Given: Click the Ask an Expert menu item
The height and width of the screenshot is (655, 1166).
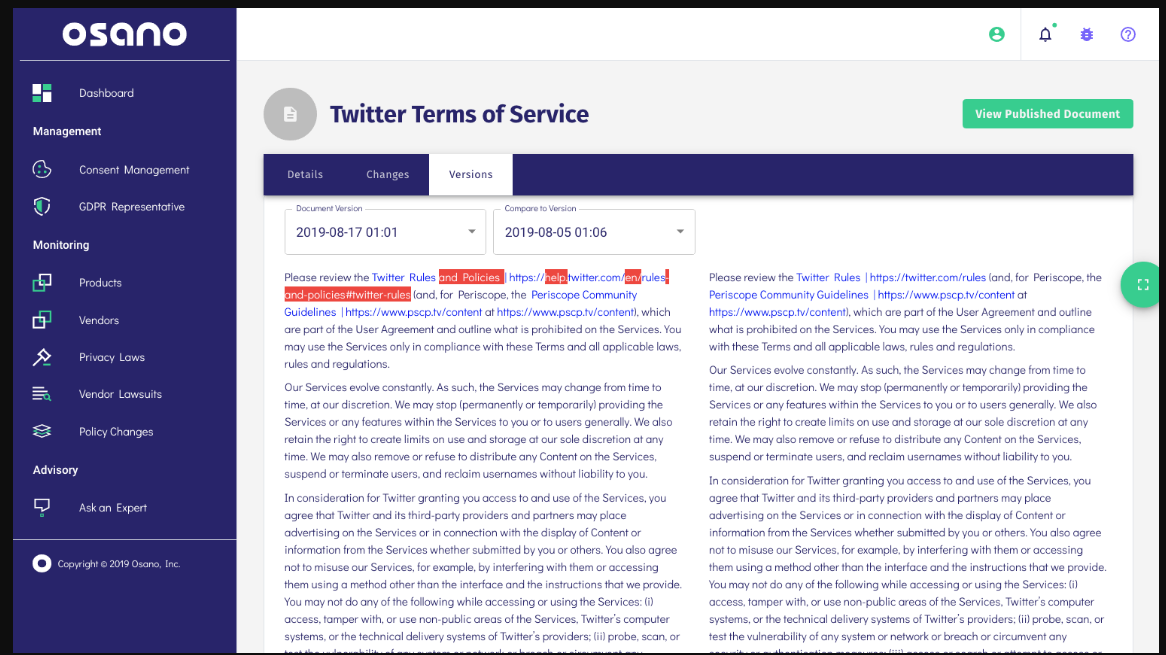Looking at the screenshot, I should 112,508.
